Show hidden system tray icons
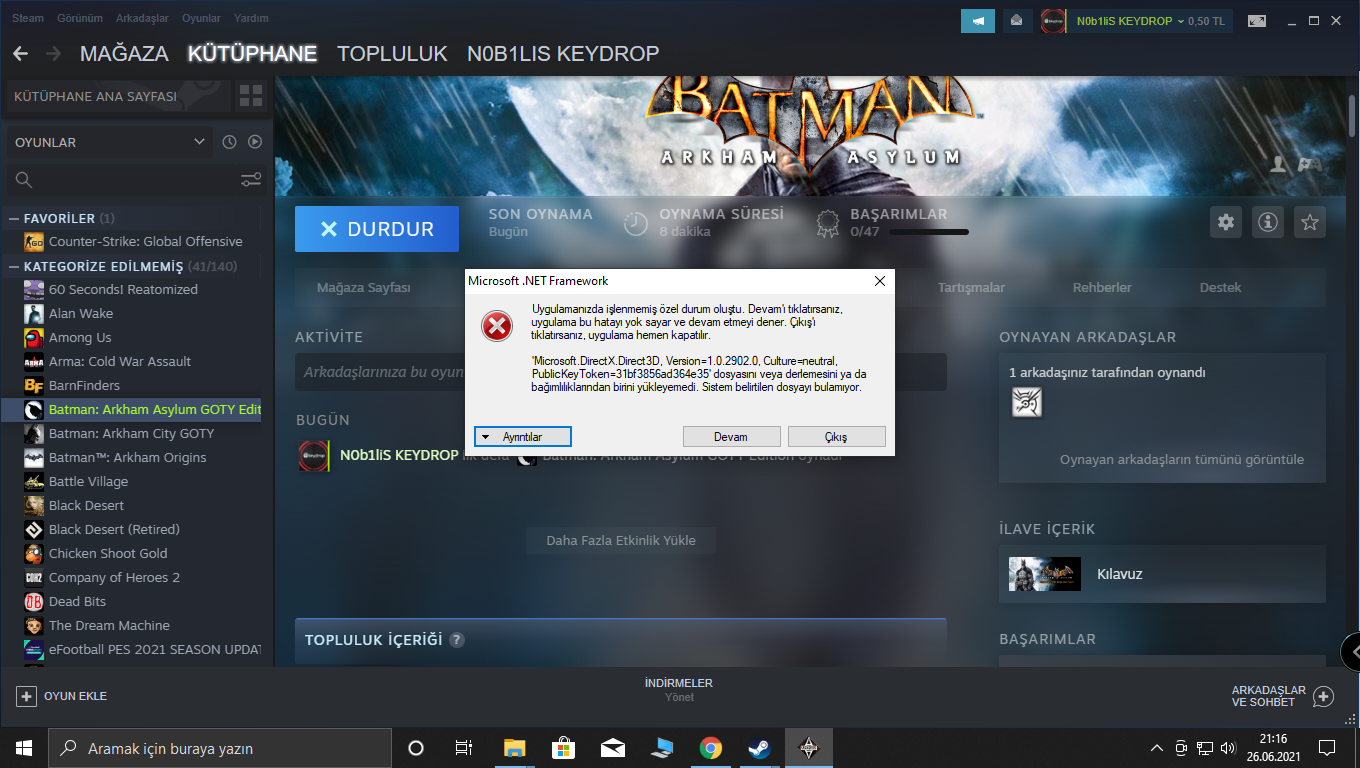 (x=1157, y=748)
